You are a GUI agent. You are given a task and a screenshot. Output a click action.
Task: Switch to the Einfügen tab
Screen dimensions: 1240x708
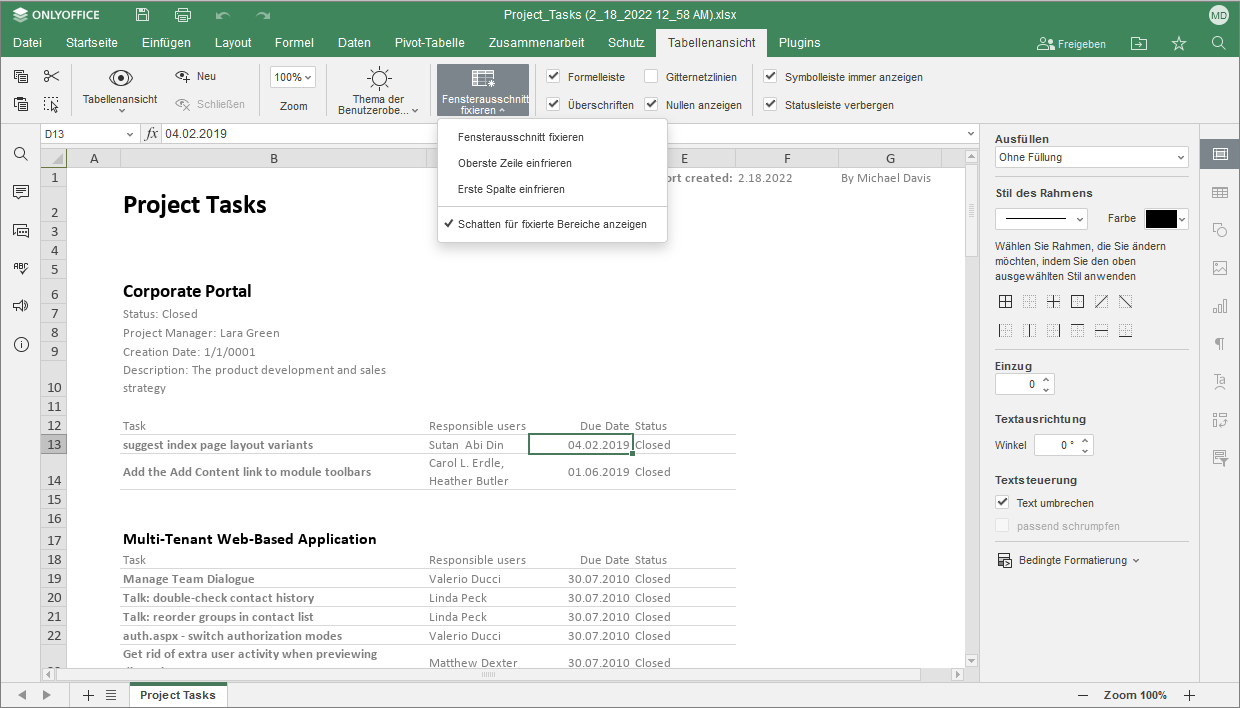[167, 43]
